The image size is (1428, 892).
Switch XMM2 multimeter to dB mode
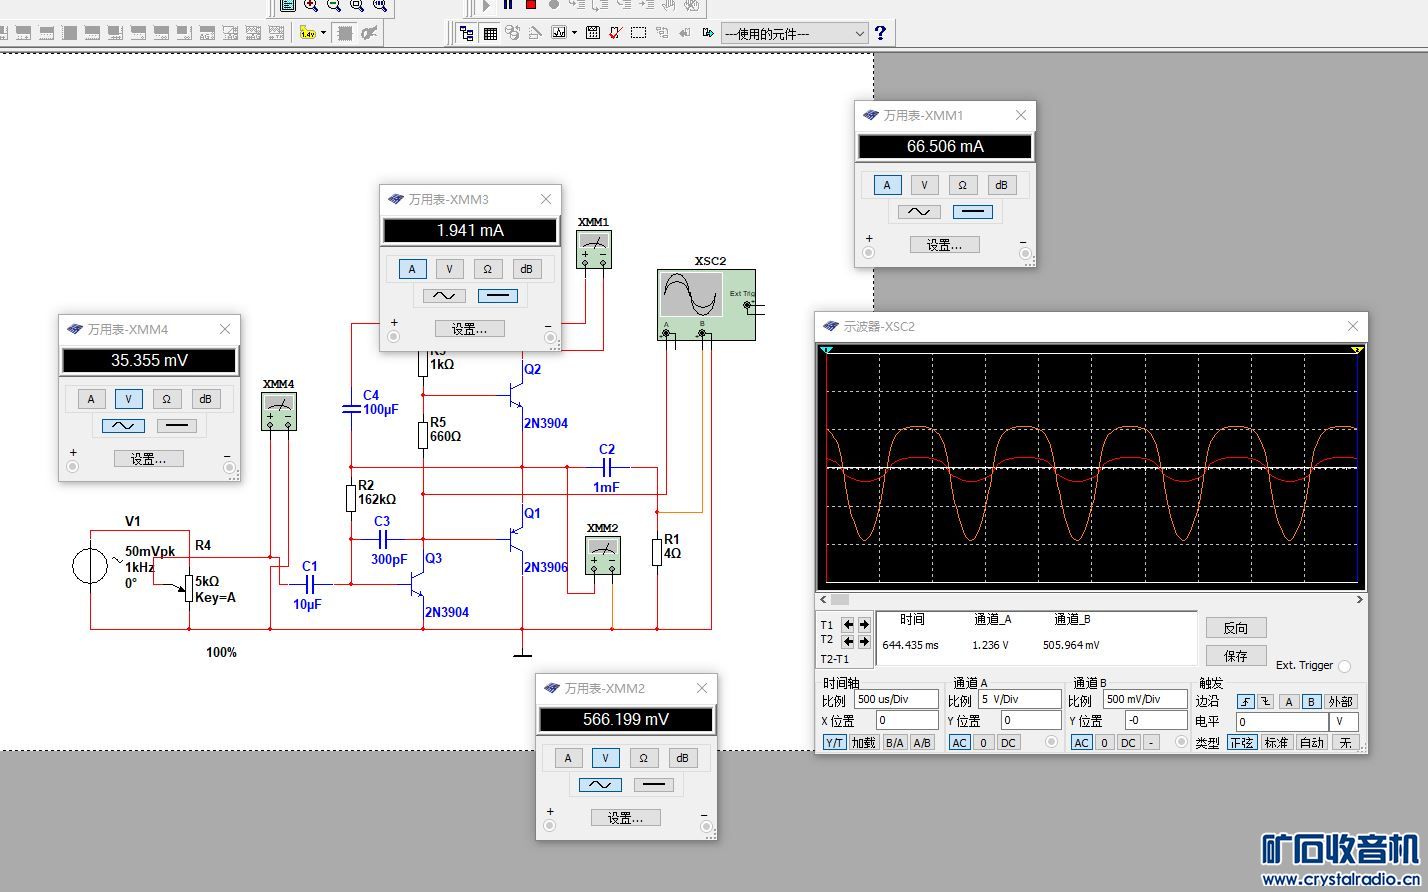coord(681,758)
